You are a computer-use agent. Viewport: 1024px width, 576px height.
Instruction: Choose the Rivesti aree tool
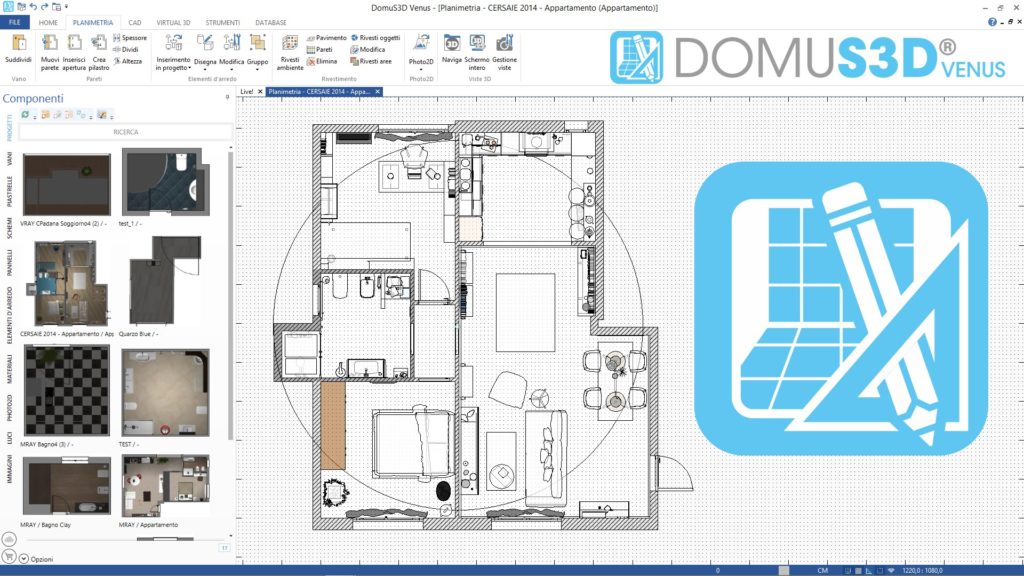tap(371, 61)
